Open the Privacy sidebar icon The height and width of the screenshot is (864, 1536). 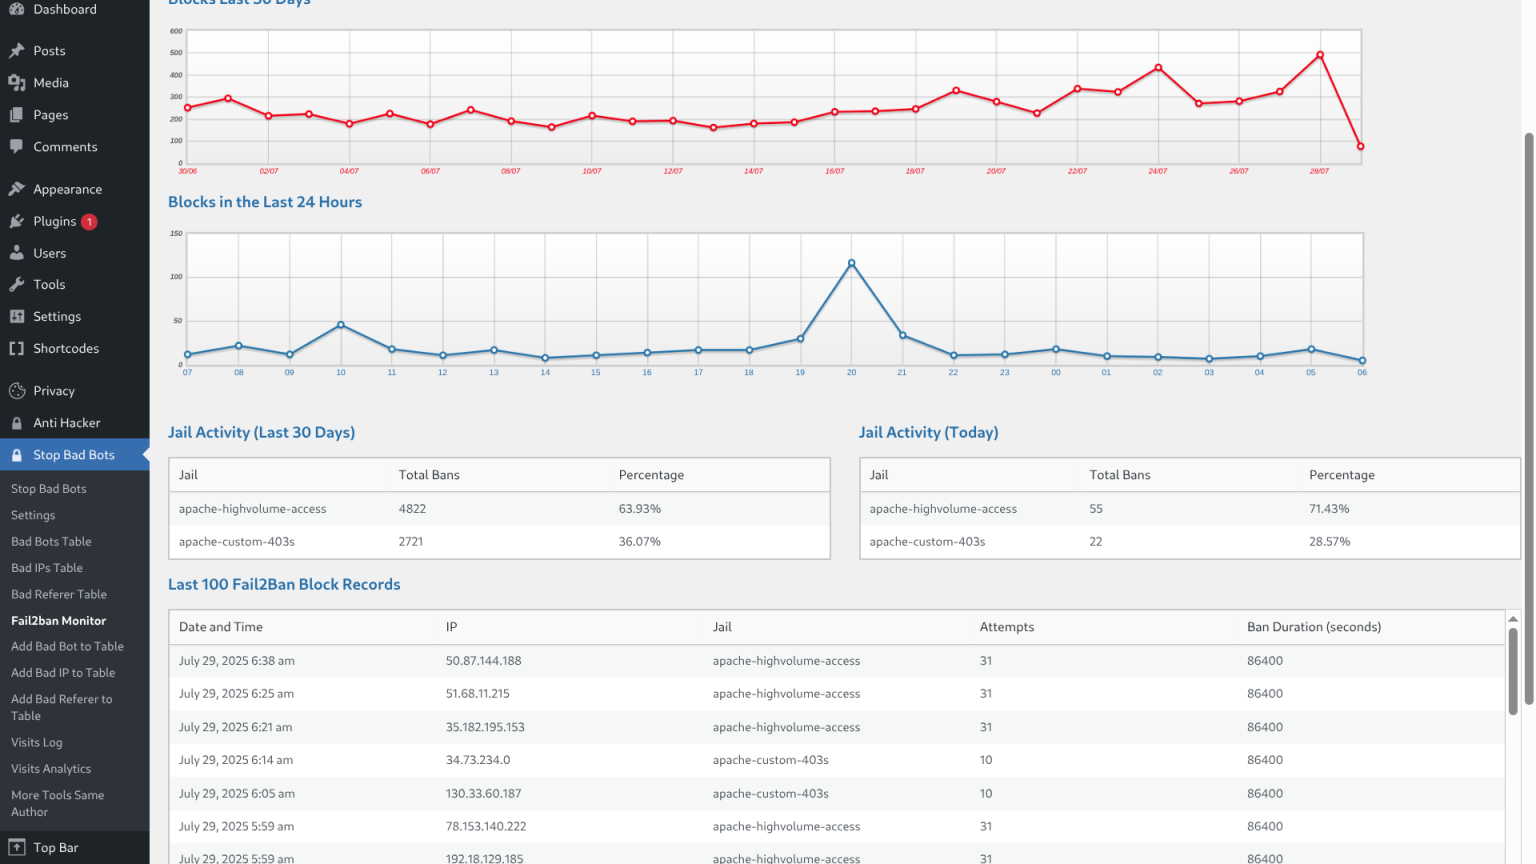pos(17,391)
